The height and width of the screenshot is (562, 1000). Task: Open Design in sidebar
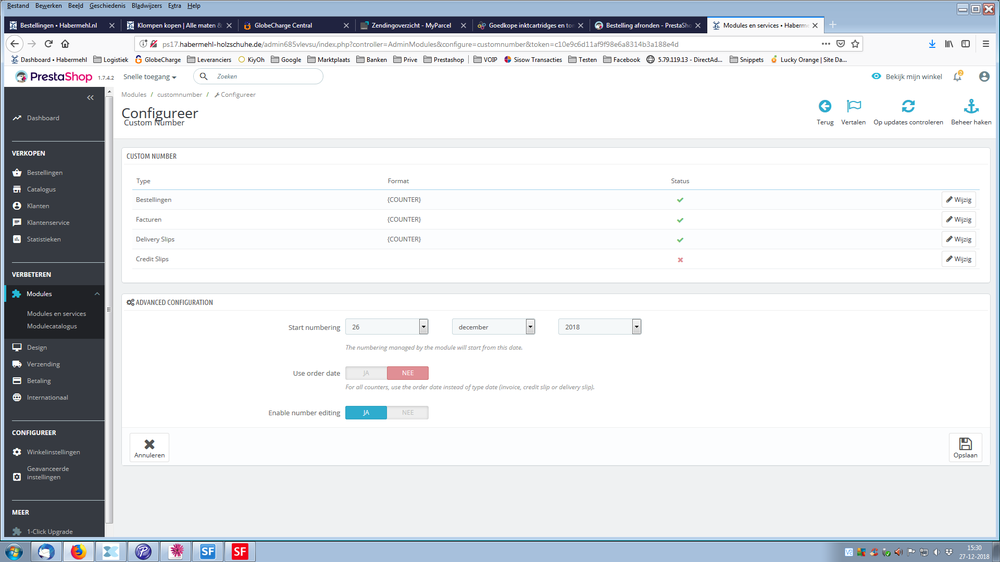pos(36,348)
